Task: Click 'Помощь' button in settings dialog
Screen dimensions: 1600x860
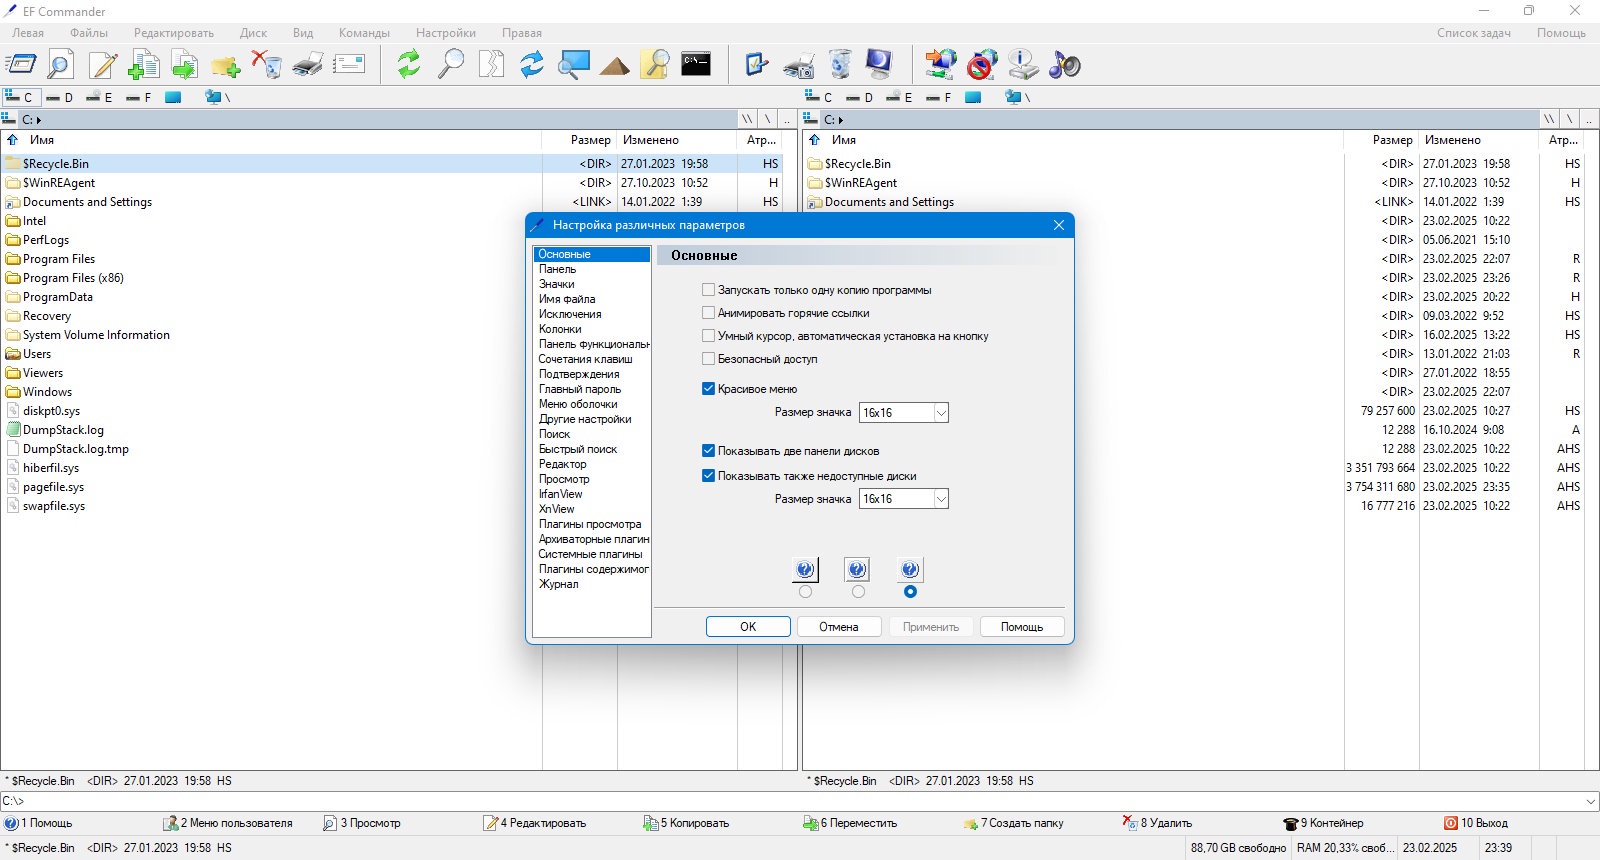Action: coord(1022,627)
